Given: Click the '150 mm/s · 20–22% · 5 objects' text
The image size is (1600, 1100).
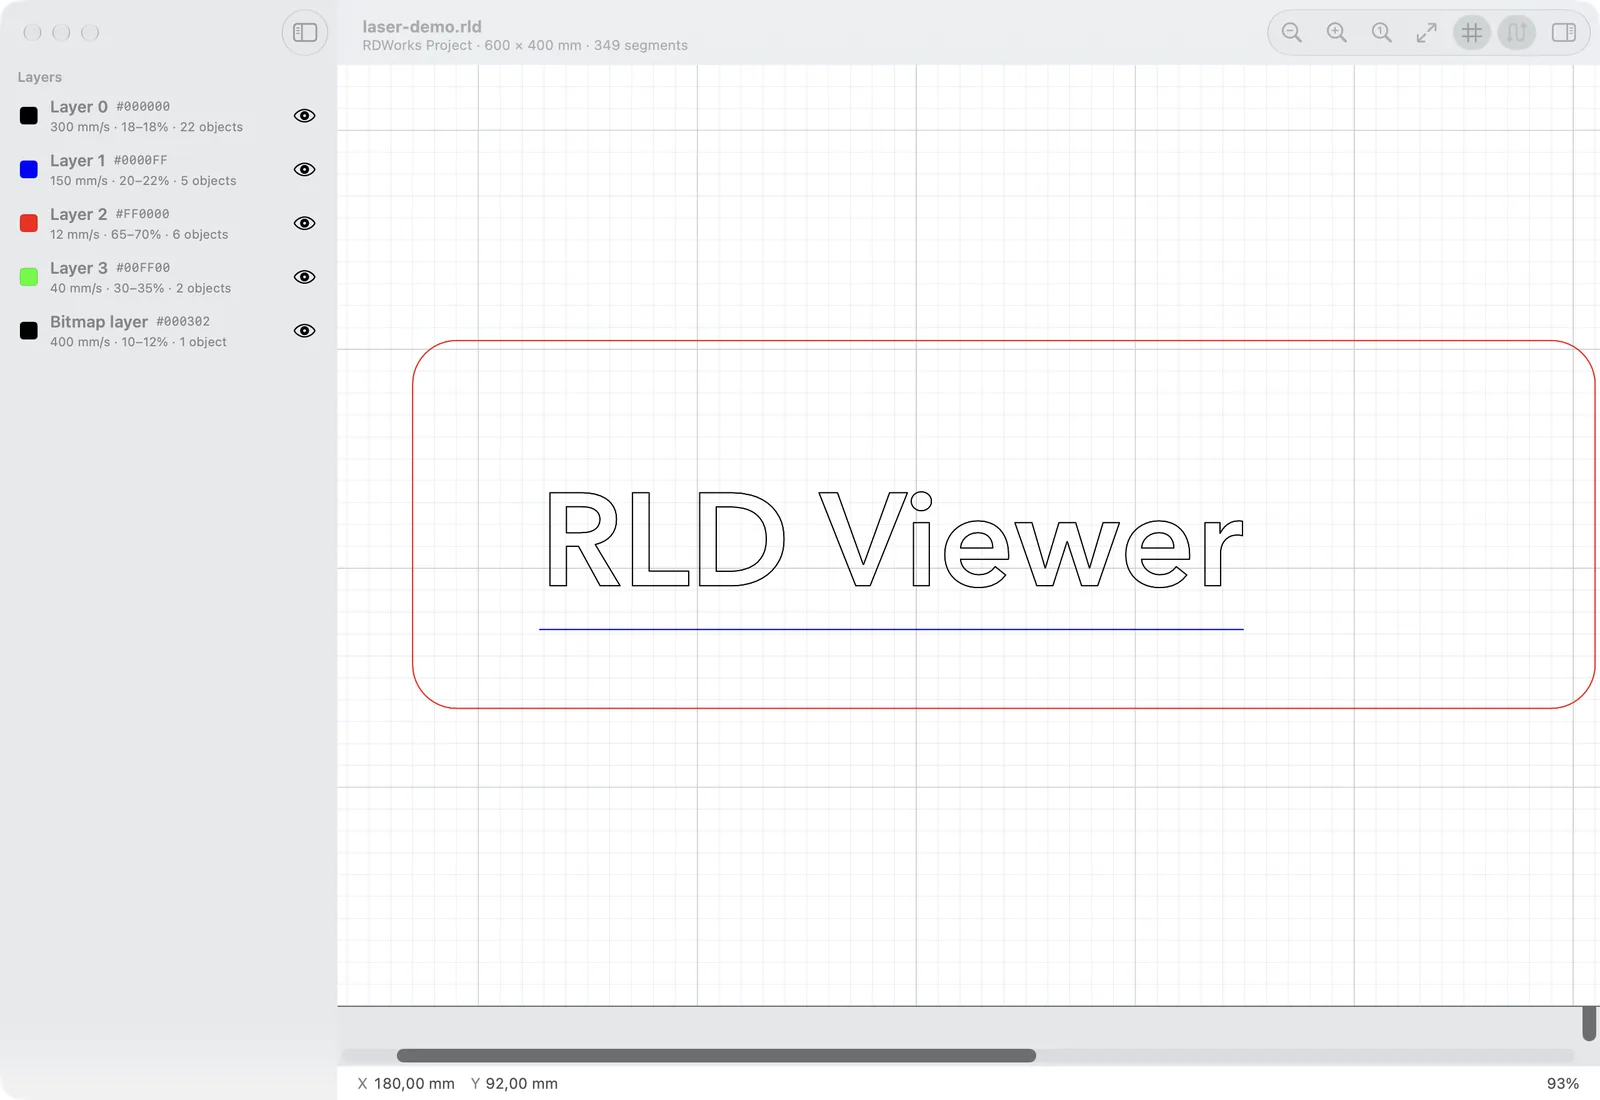Looking at the screenshot, I should point(143,181).
